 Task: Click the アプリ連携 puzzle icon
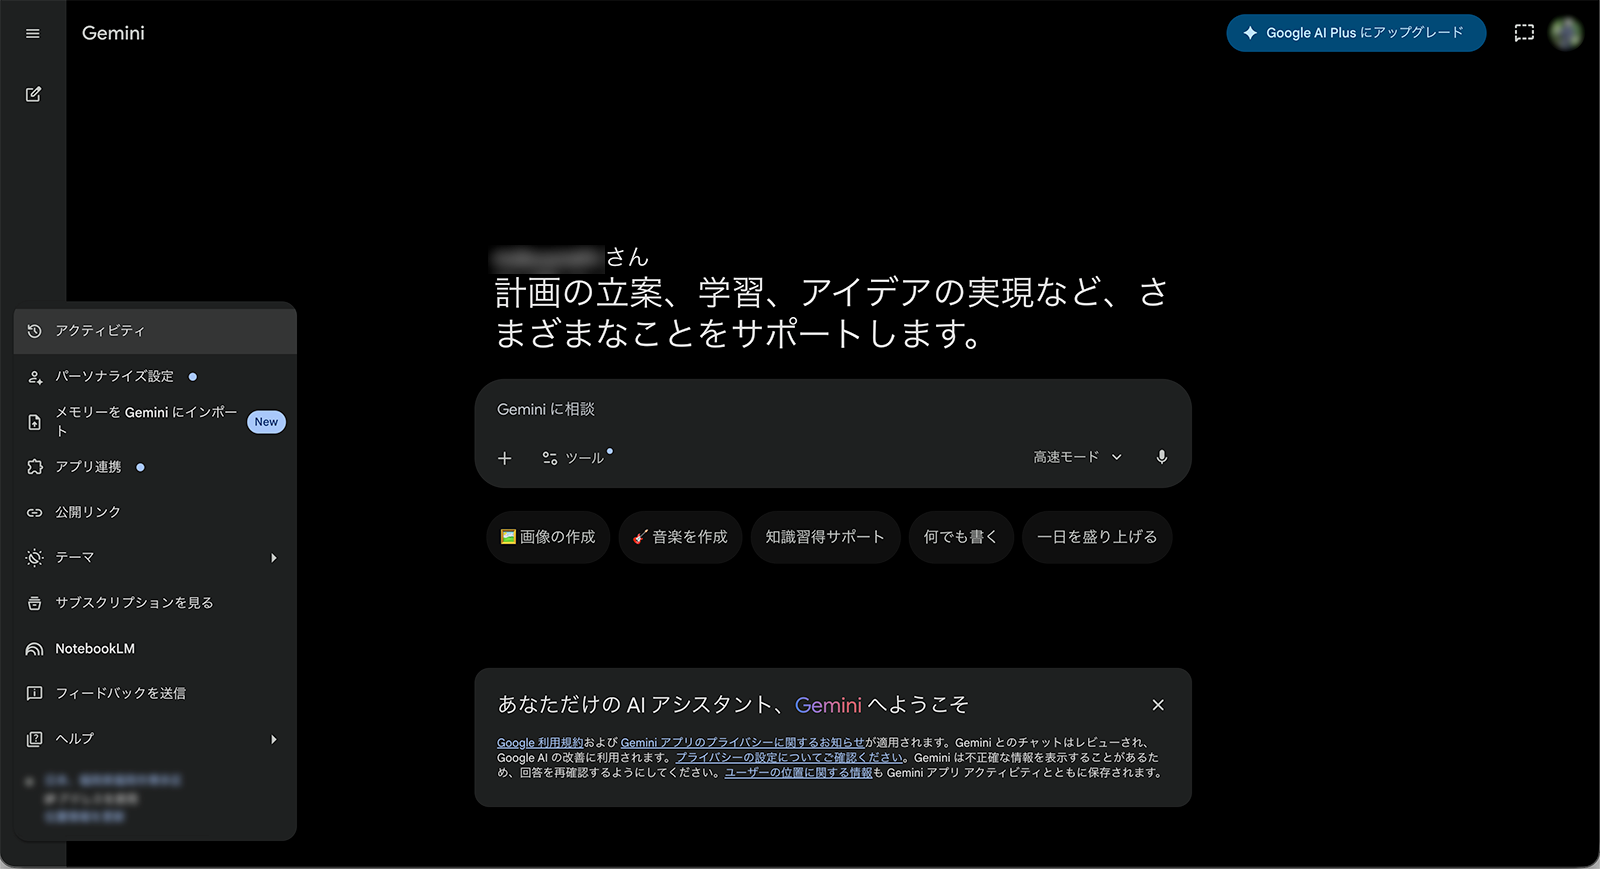pos(35,467)
